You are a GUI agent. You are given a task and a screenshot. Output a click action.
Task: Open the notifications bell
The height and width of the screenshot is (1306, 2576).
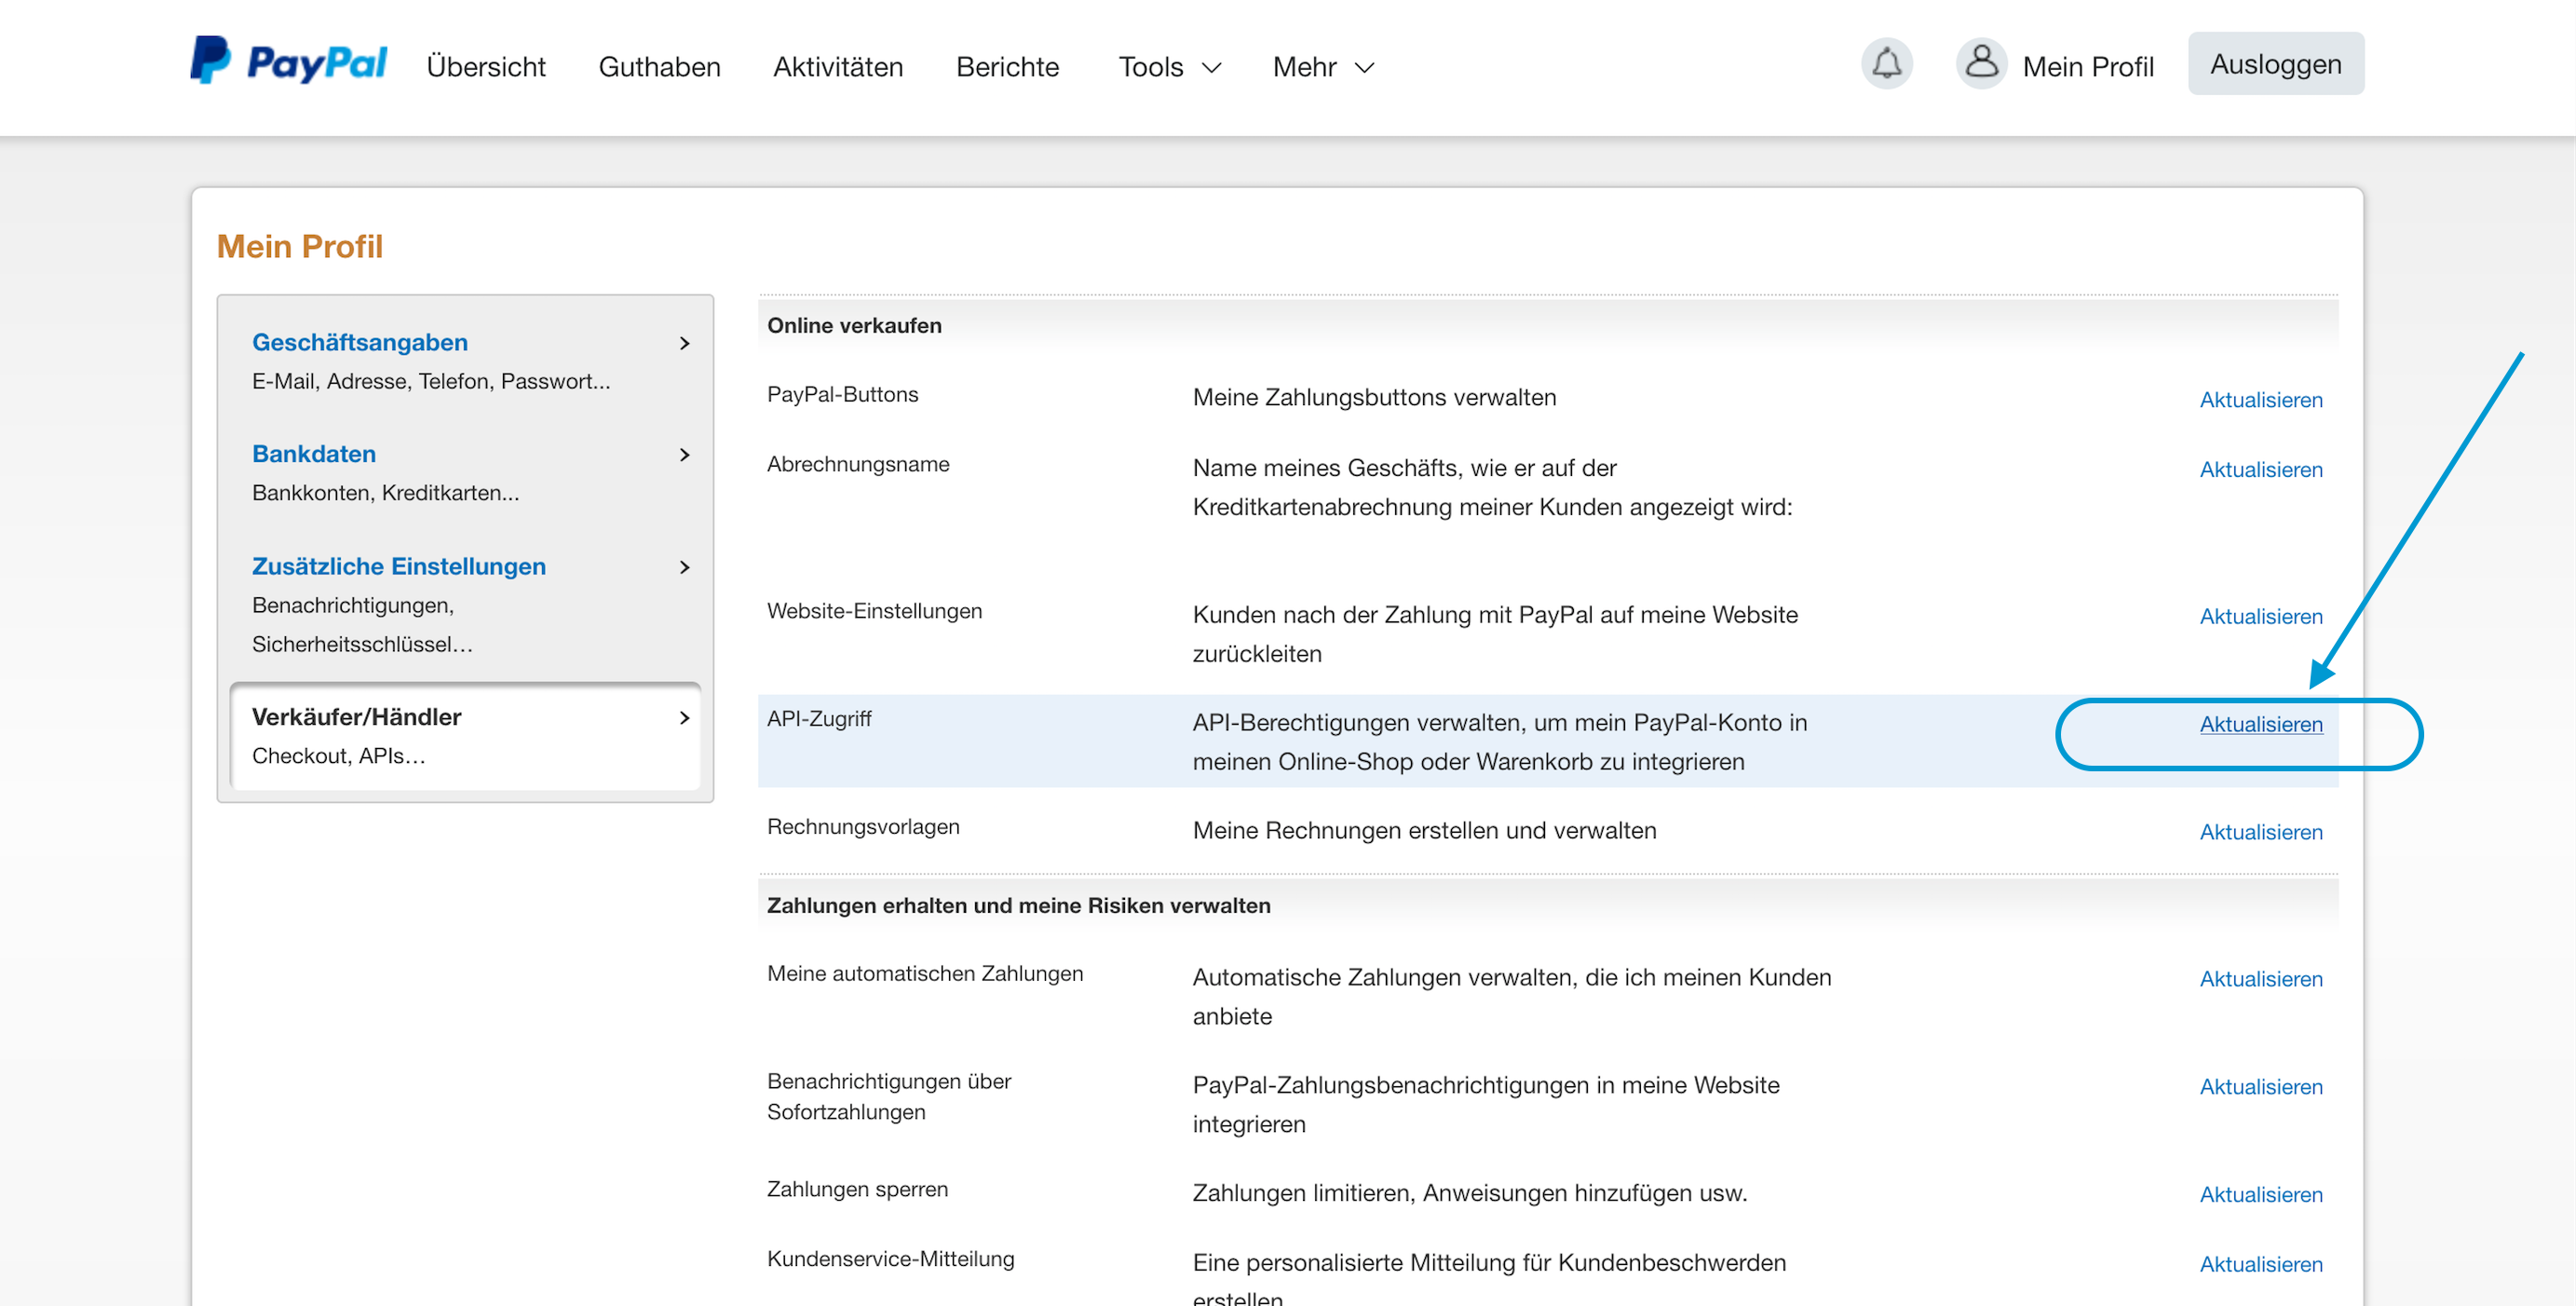(1886, 64)
